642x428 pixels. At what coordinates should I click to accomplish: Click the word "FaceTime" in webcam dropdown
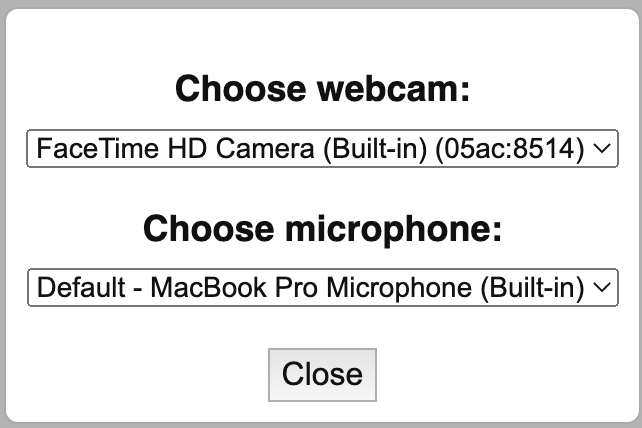click(x=81, y=150)
